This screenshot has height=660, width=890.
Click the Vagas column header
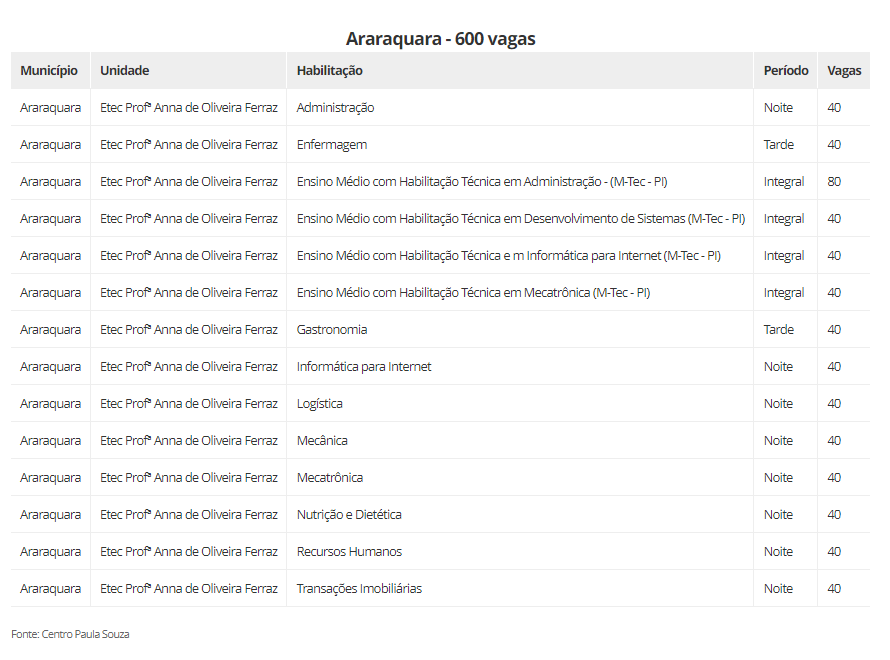tap(844, 71)
